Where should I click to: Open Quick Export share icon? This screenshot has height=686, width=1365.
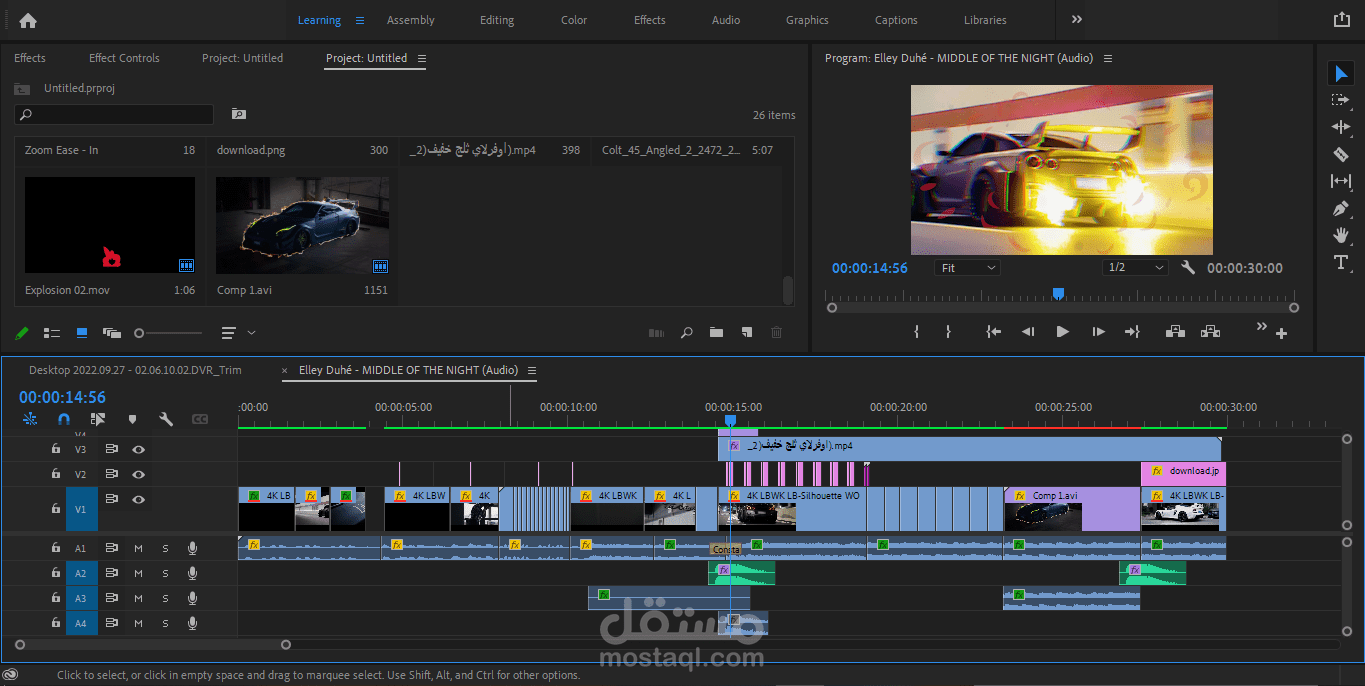tap(1341, 19)
